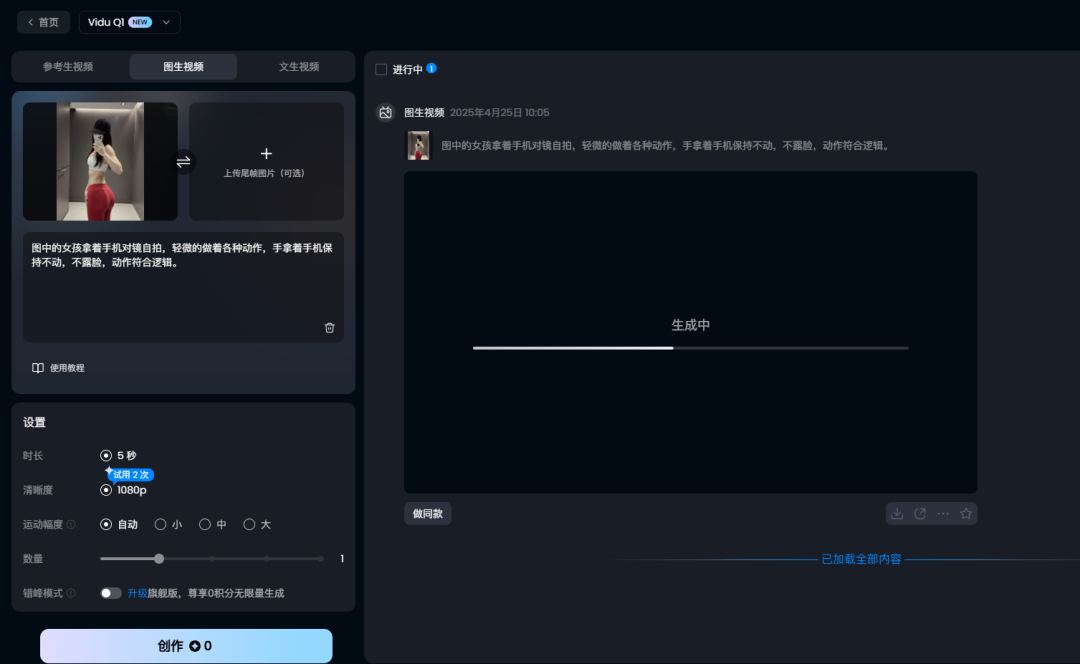Click the star favorite icon
This screenshot has width=1080, height=664.
[x=966, y=513]
